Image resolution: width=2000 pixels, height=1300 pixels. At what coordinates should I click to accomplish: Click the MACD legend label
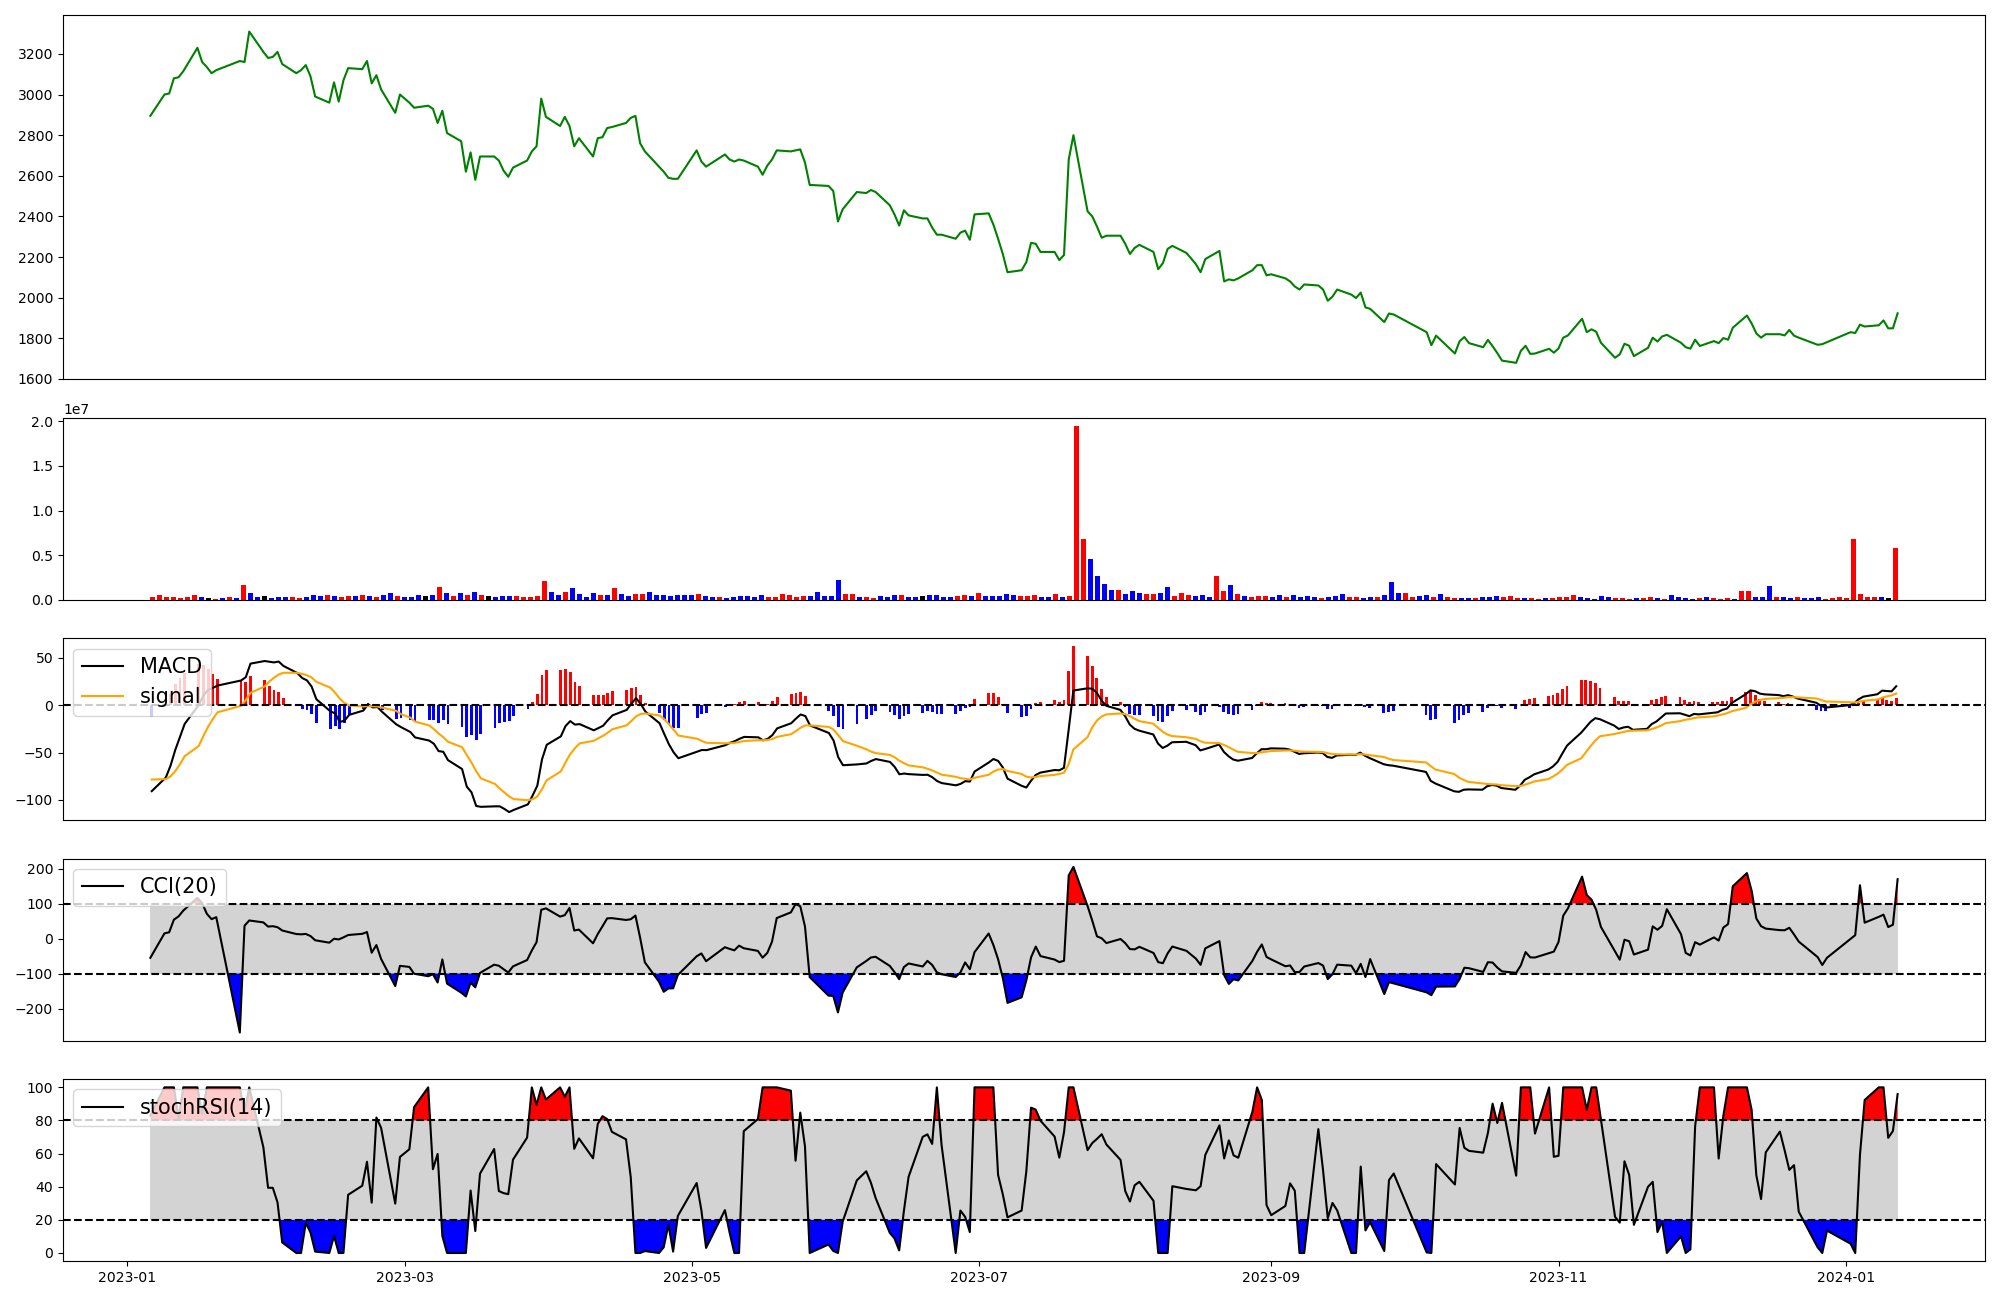(170, 666)
